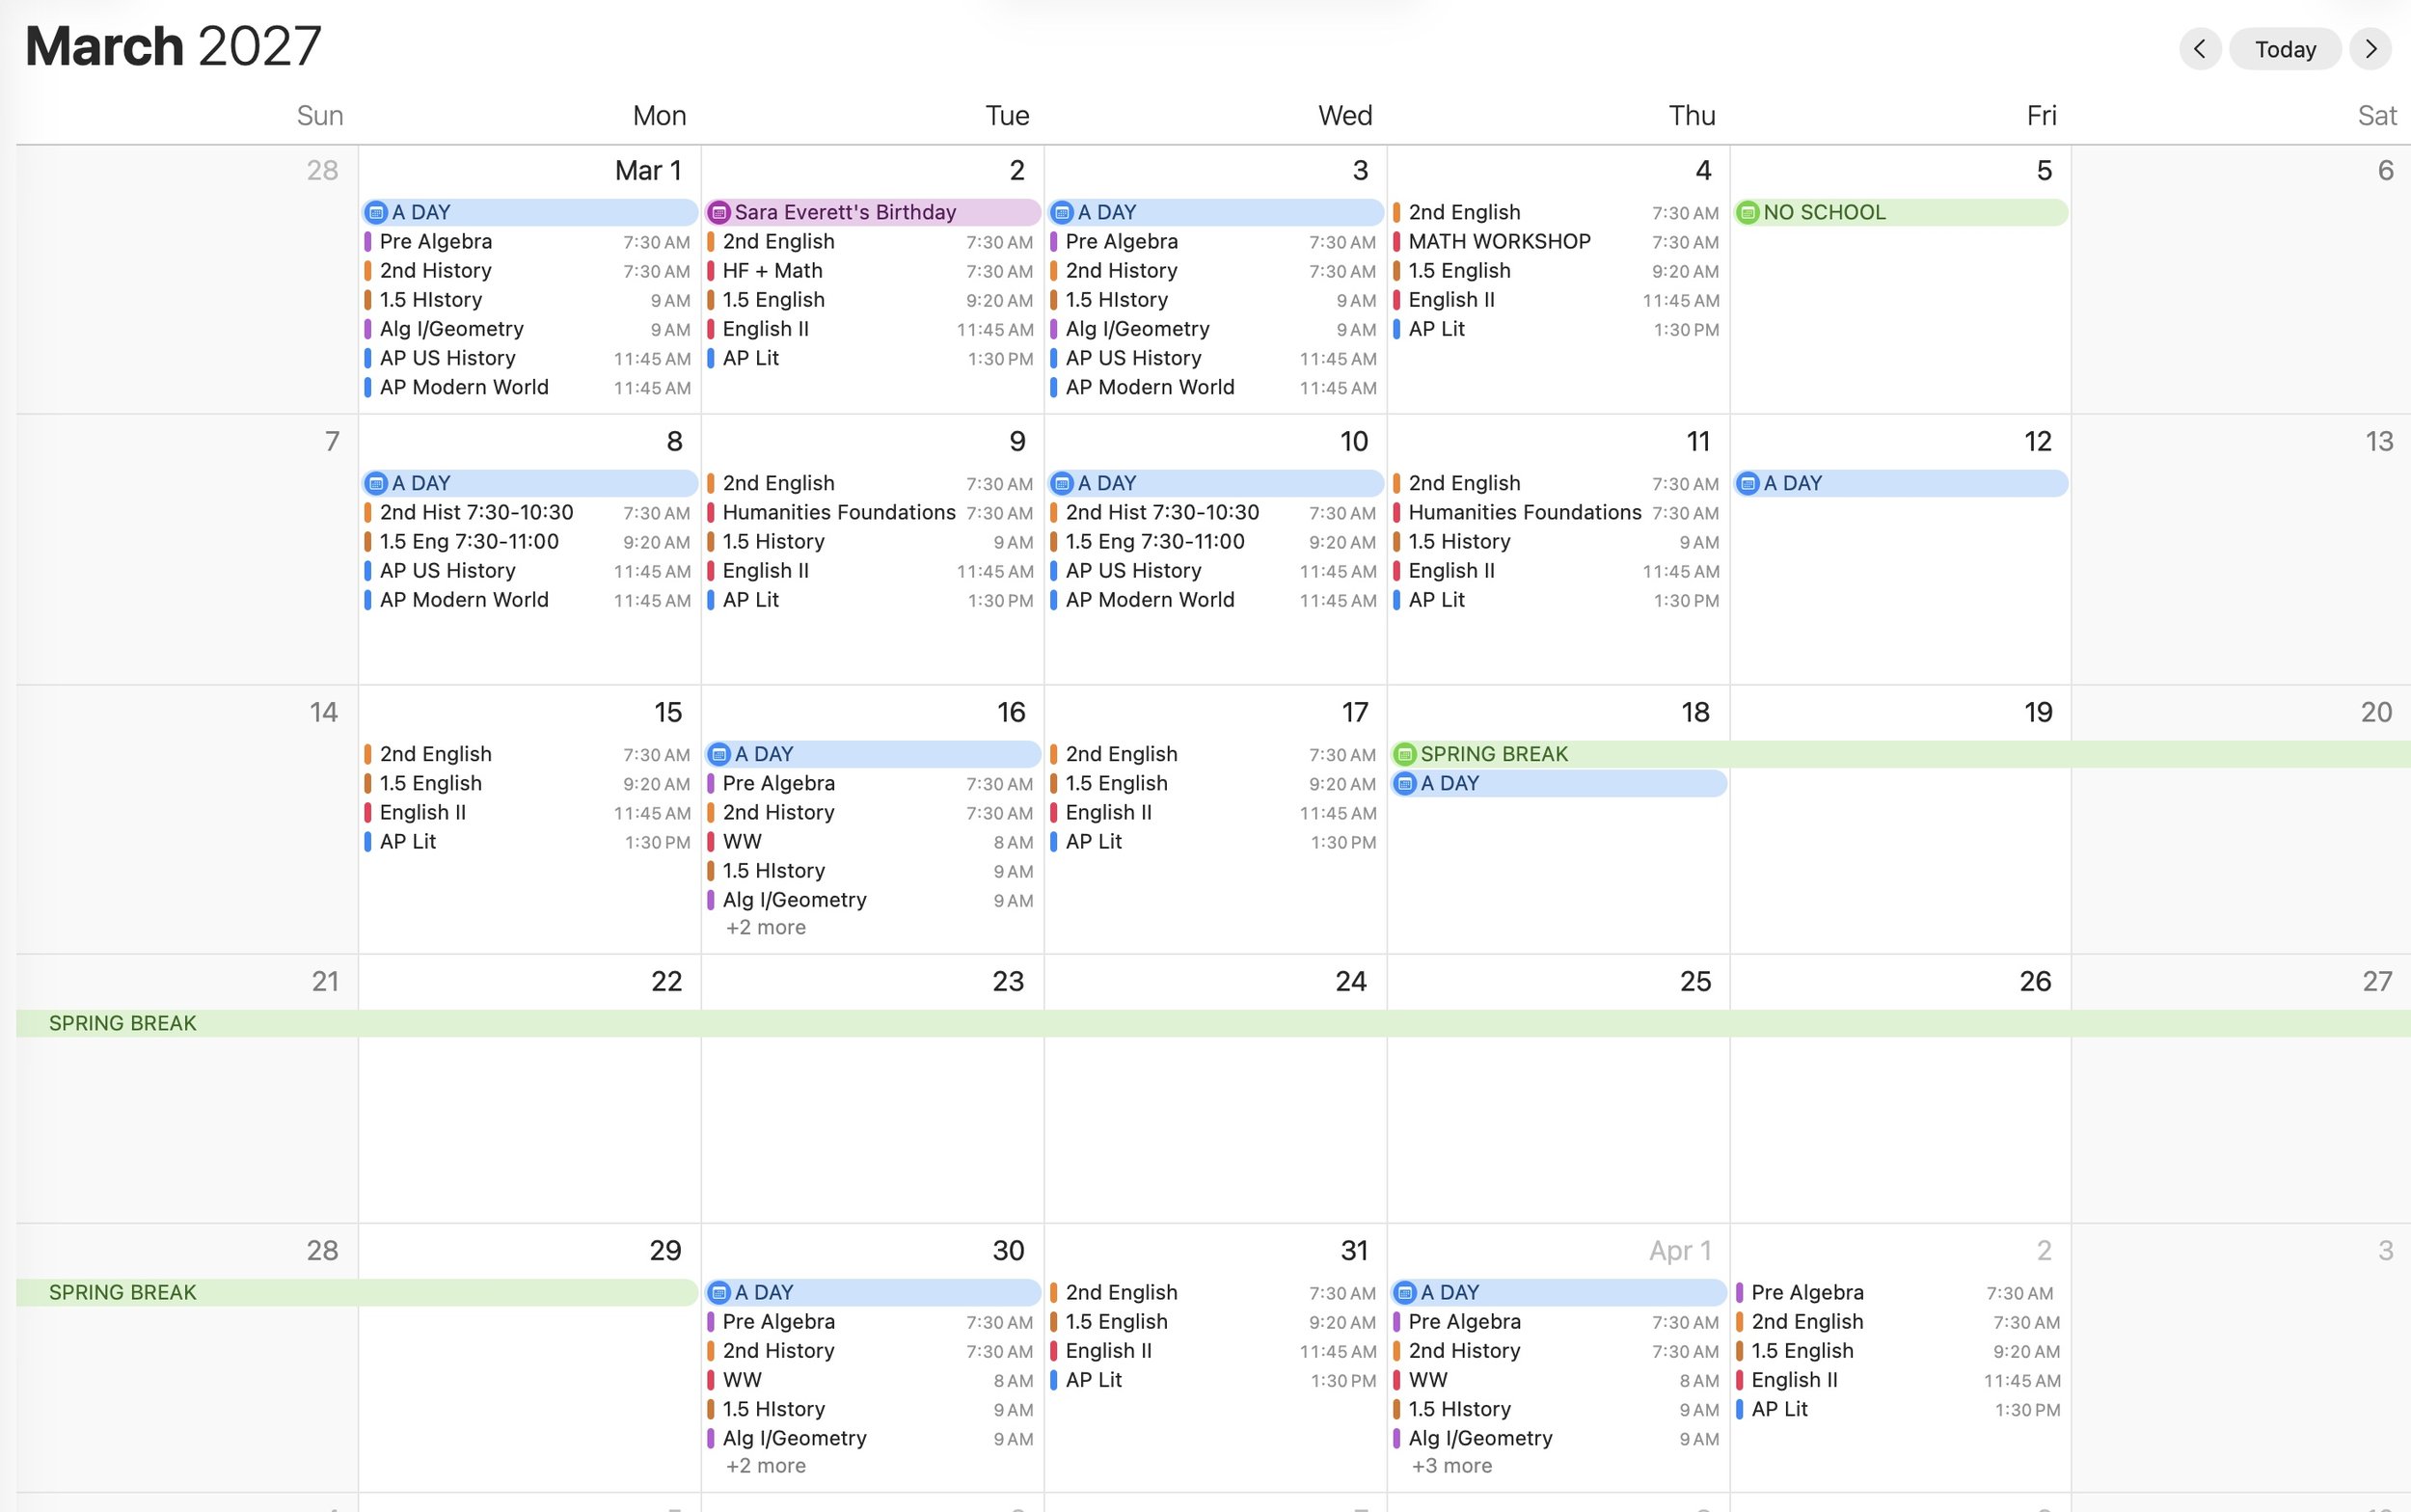
Task: Open HF + Math event on March 2
Action: point(871,270)
